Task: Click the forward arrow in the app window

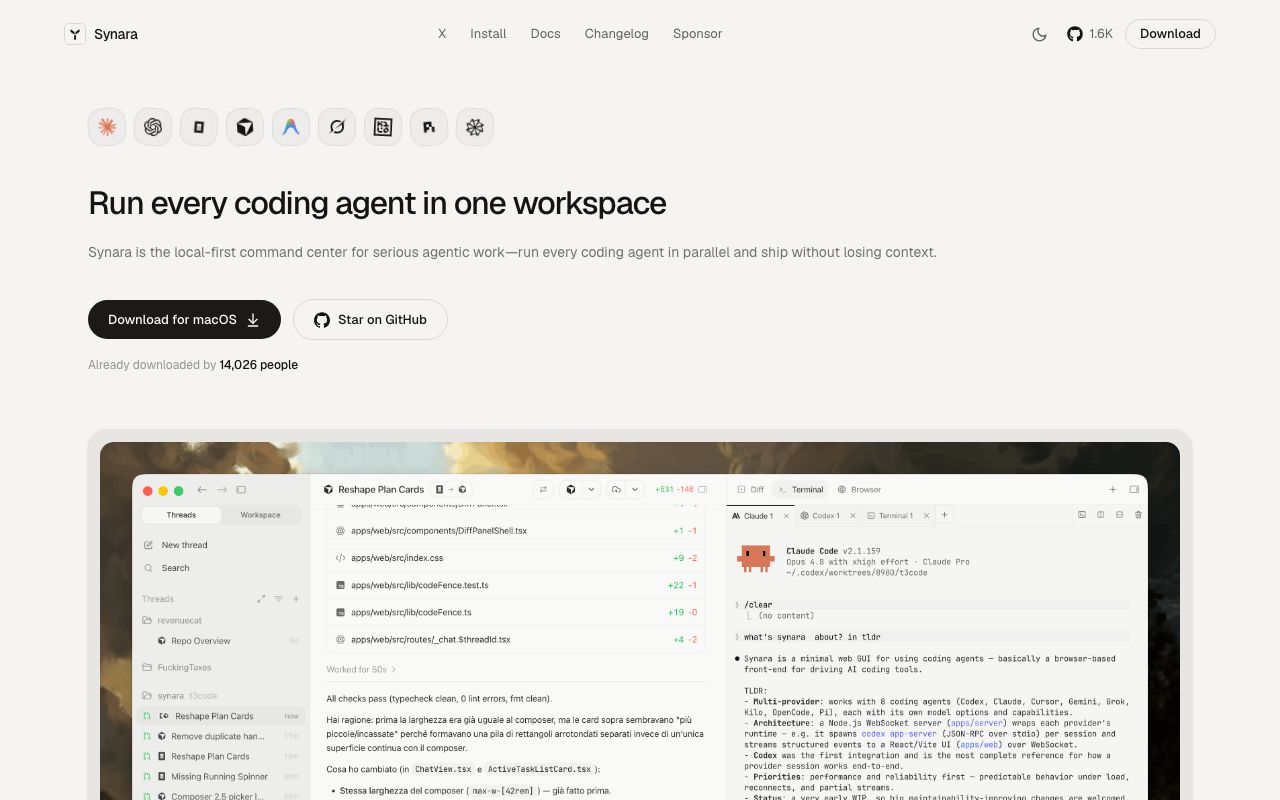Action: [x=222, y=490]
